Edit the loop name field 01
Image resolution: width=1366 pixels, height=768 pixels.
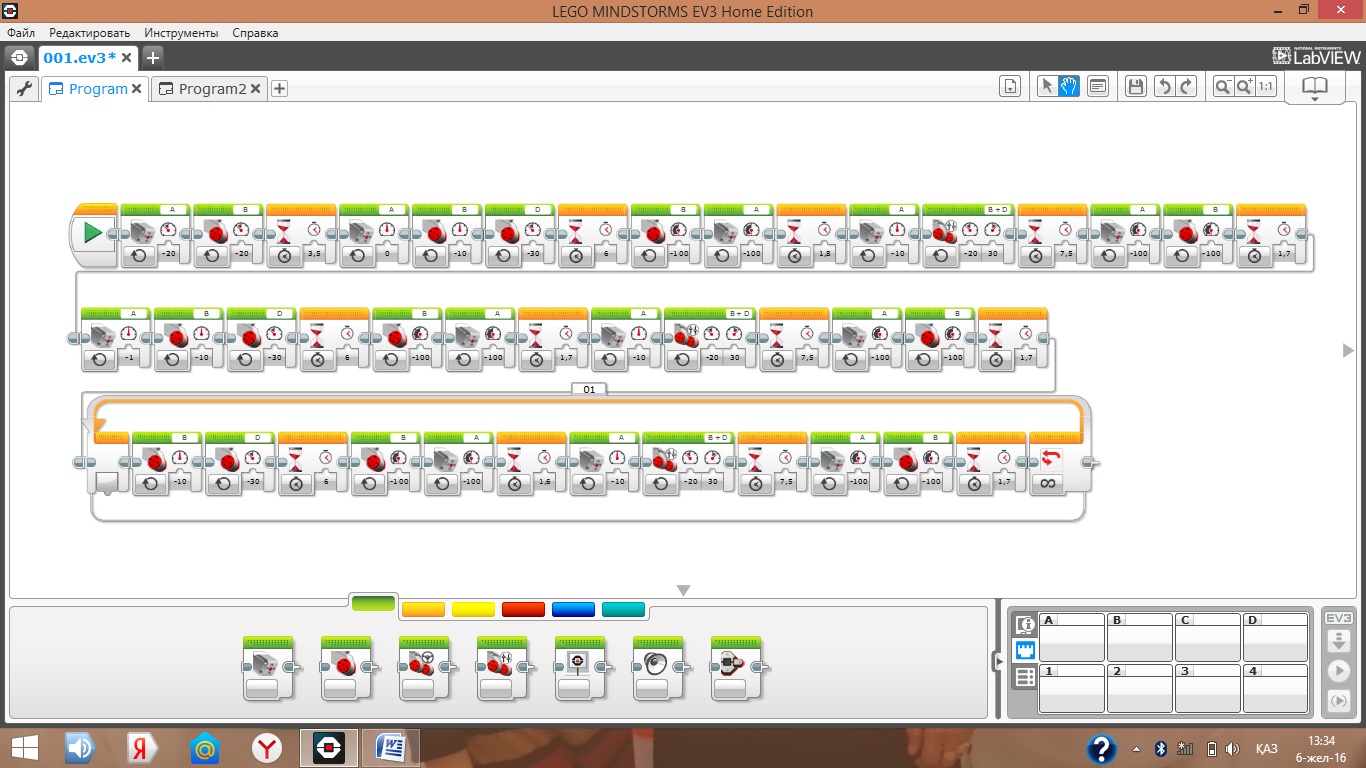point(589,389)
